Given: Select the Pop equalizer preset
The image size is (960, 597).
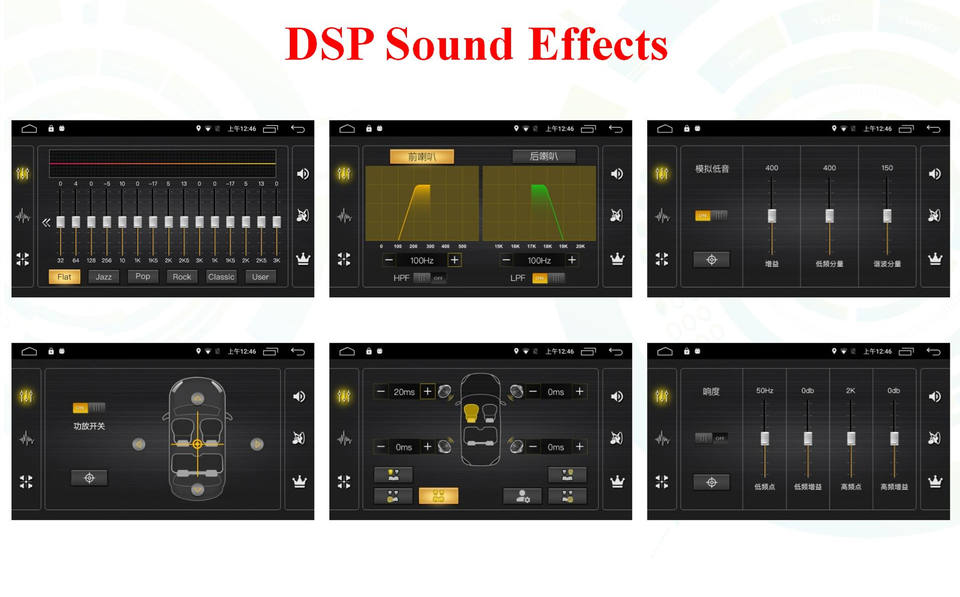Looking at the screenshot, I should coord(143,277).
